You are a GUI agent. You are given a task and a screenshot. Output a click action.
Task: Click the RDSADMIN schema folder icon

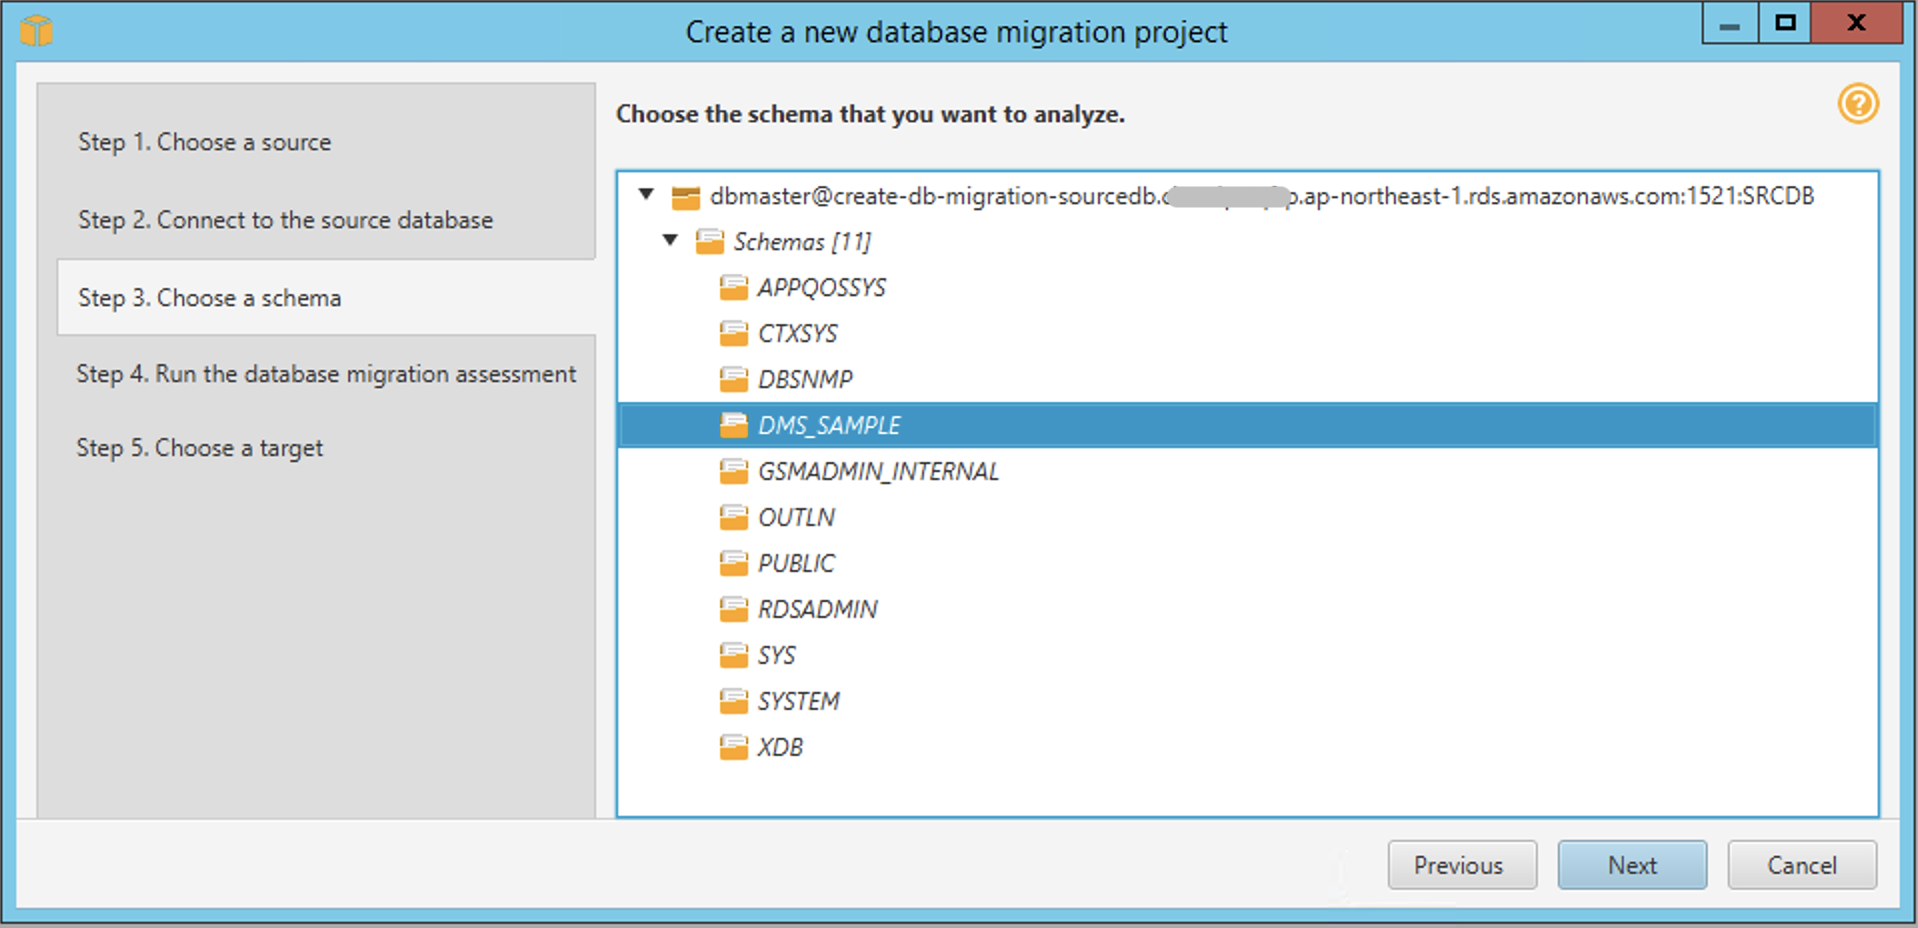(x=733, y=609)
